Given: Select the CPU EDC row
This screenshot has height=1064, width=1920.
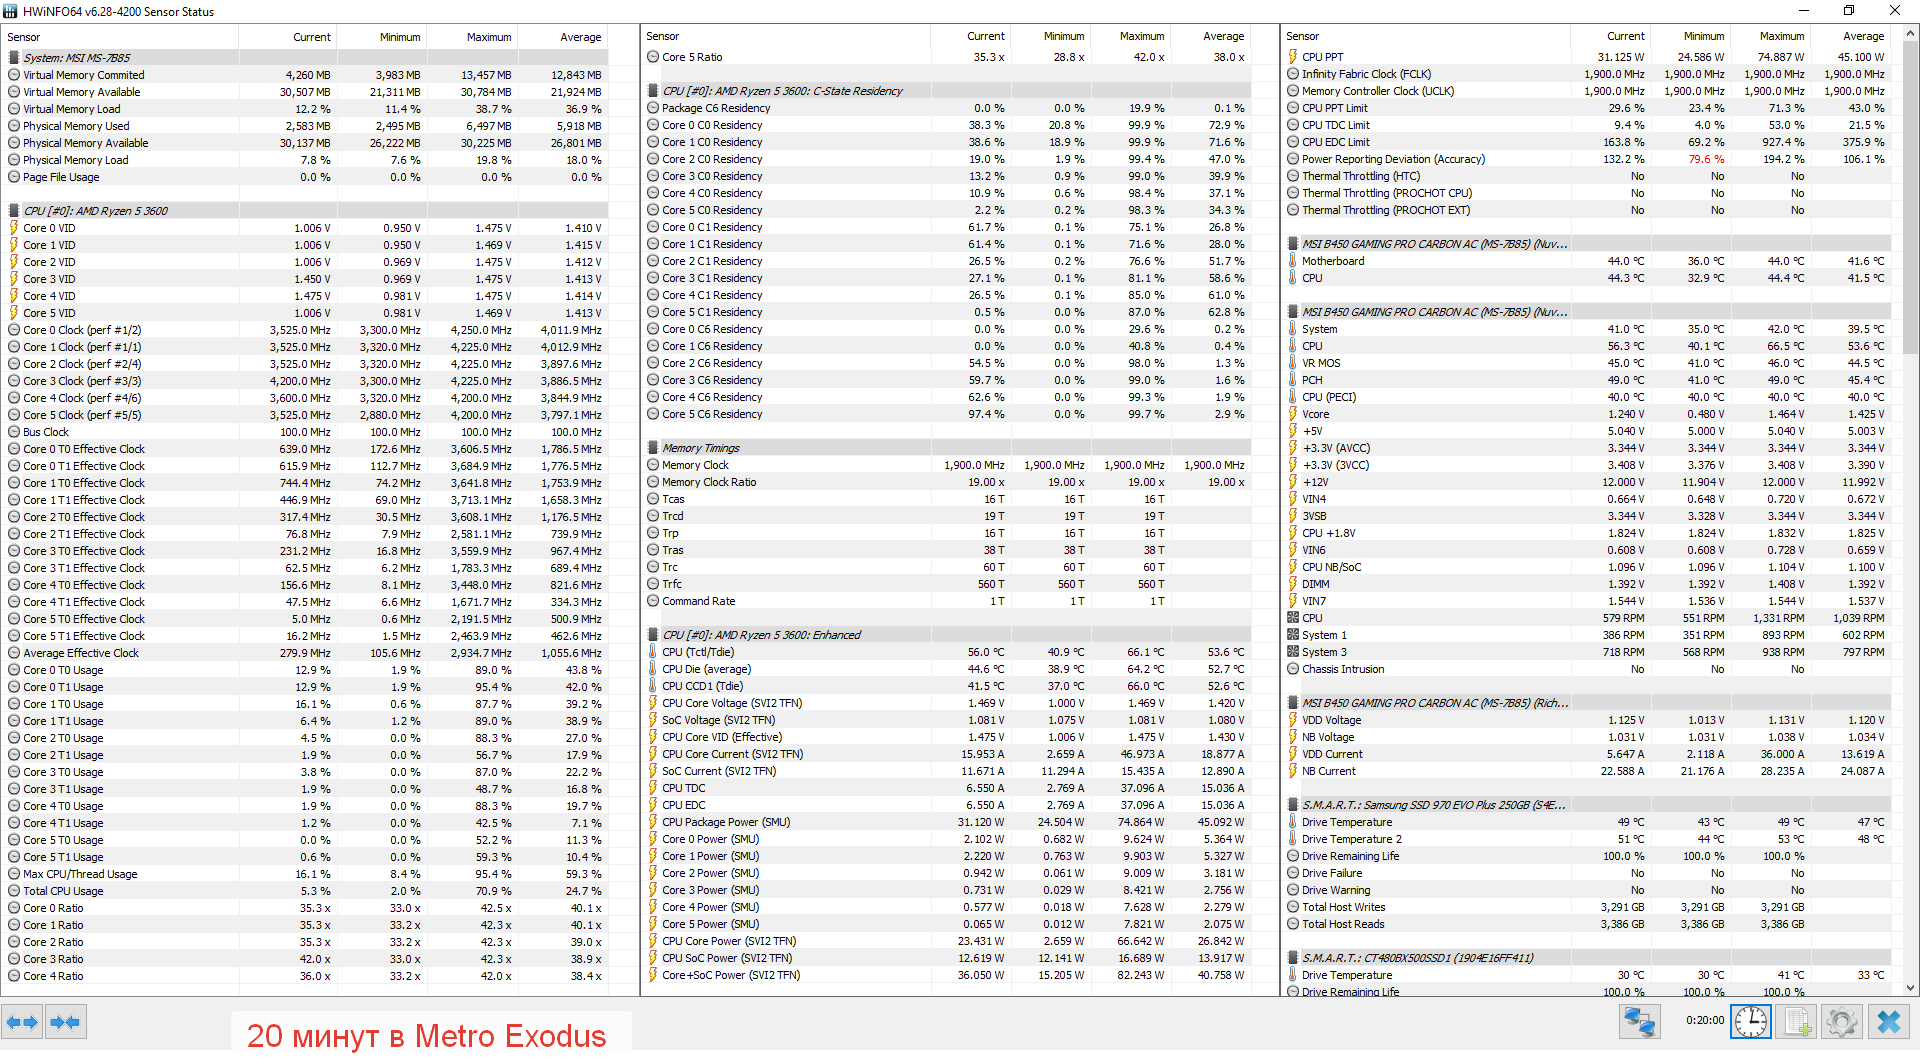Looking at the screenshot, I should click(948, 805).
